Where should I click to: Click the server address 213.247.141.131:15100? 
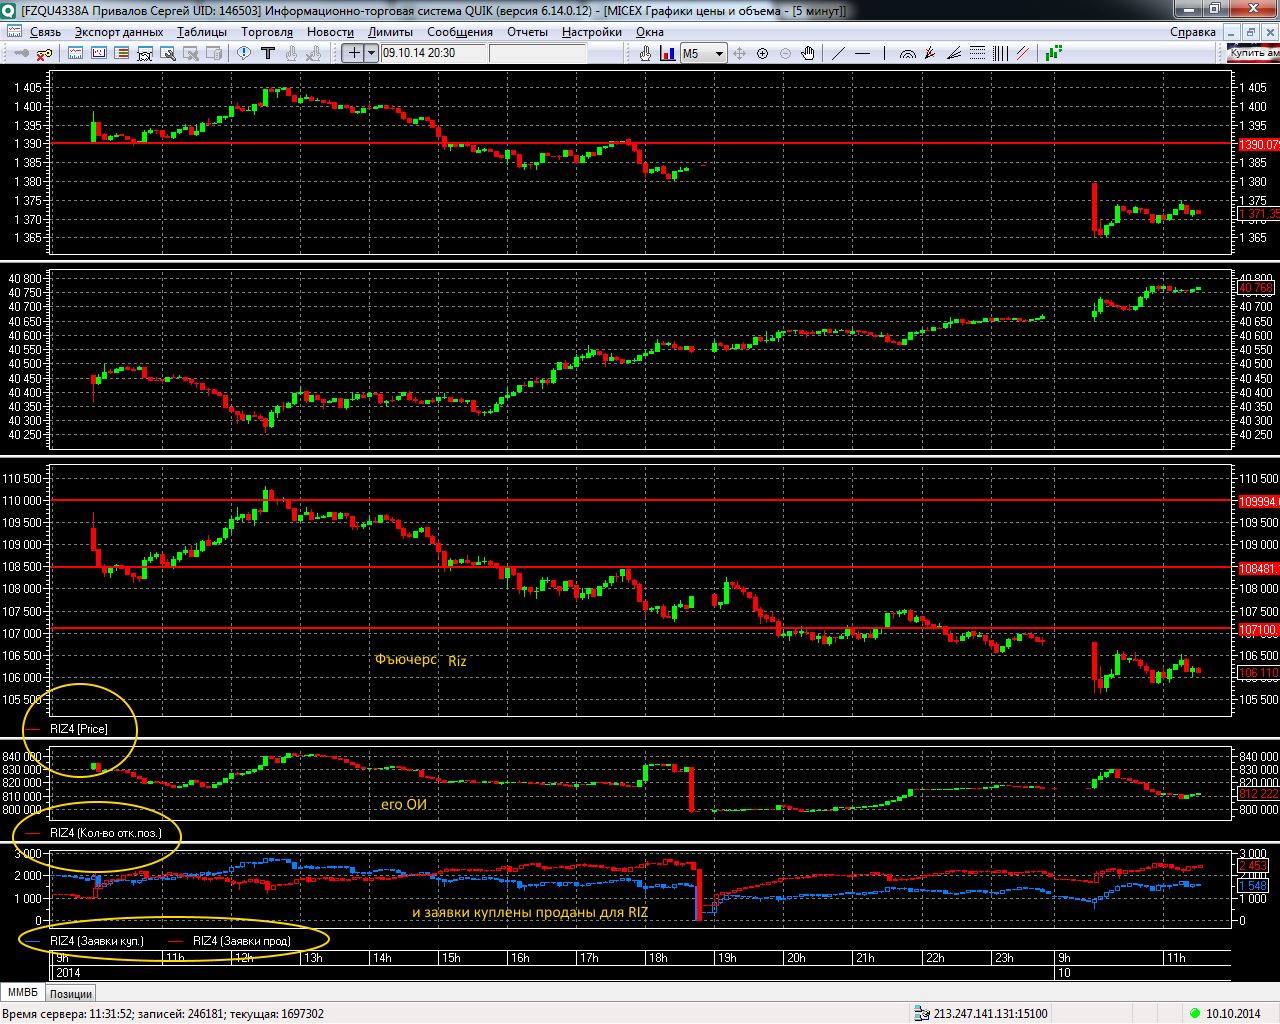tap(990, 1014)
